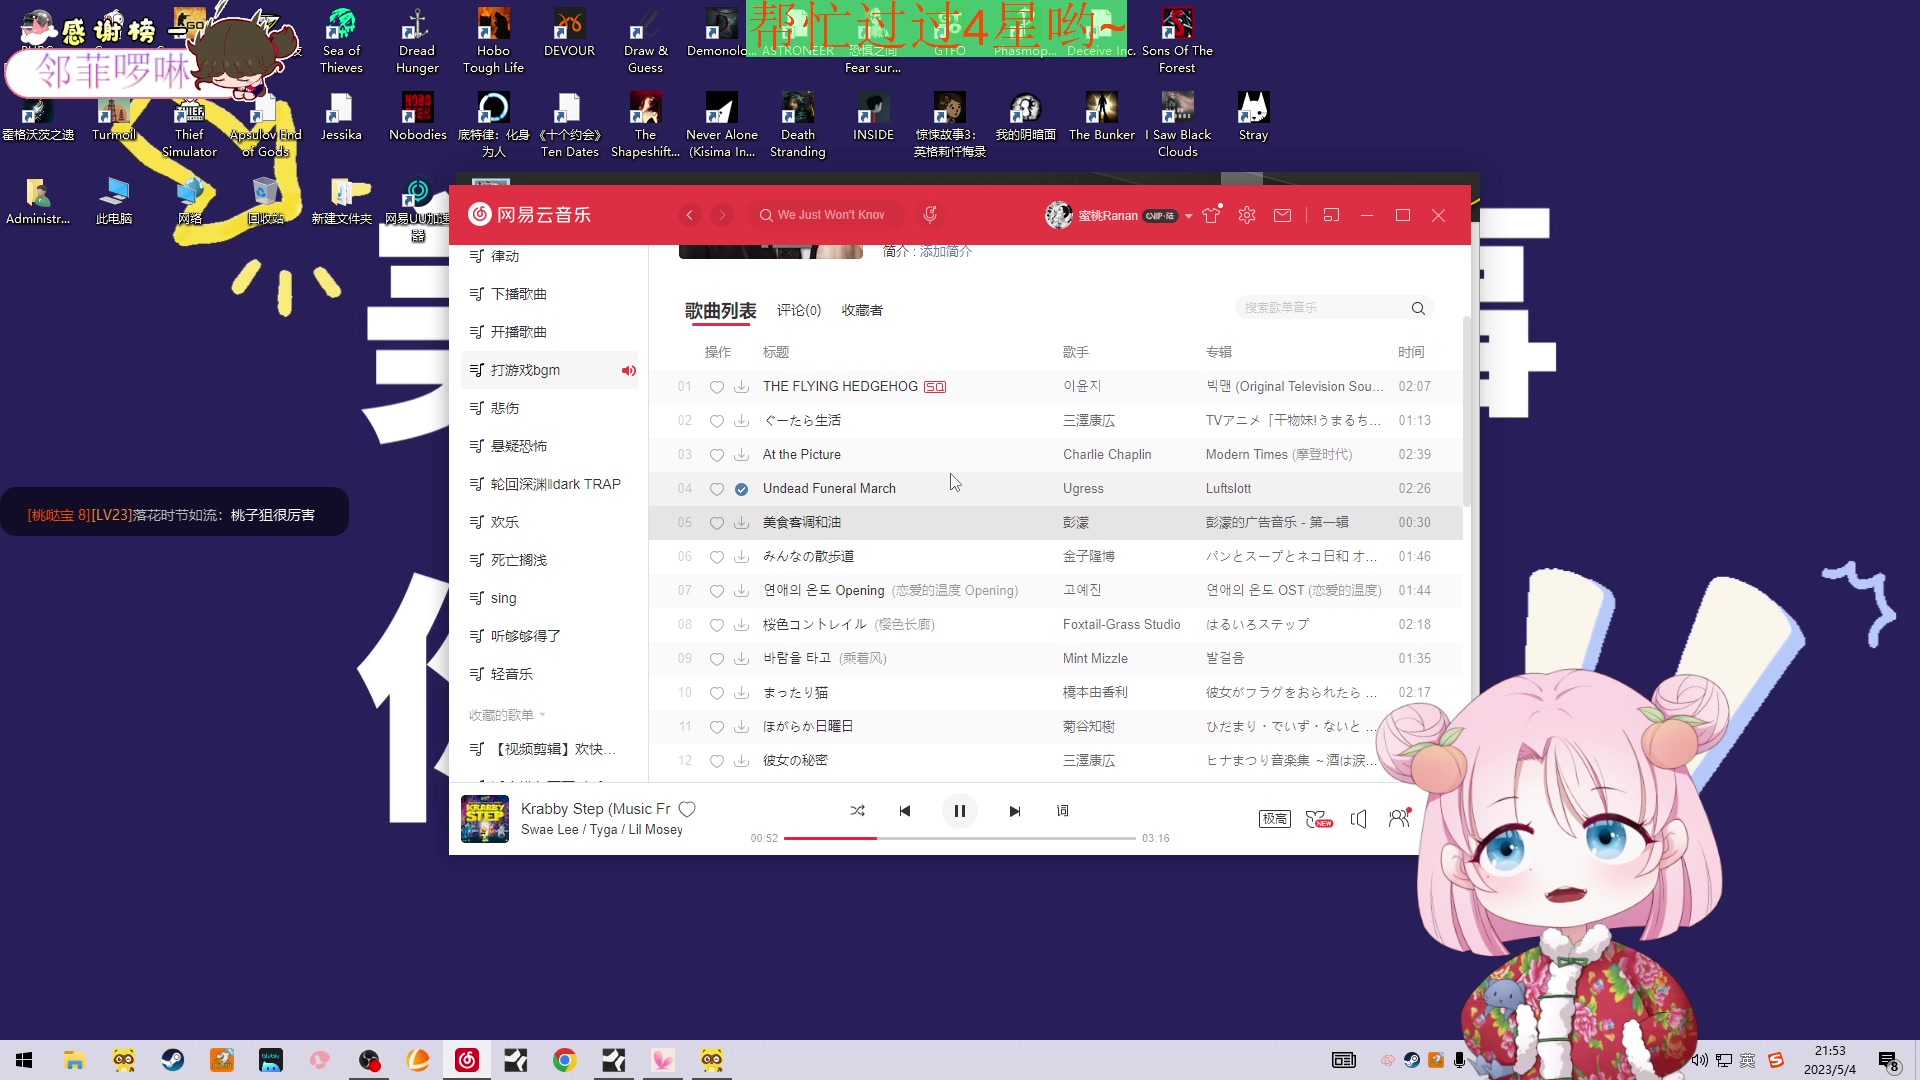This screenshot has height=1080, width=1920.
Task: Skip to next track
Action: [1014, 811]
